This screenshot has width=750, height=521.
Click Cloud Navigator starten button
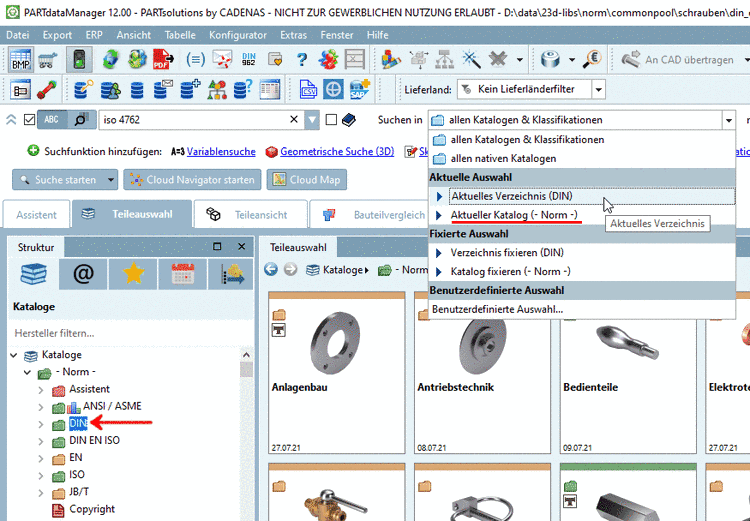(x=192, y=180)
